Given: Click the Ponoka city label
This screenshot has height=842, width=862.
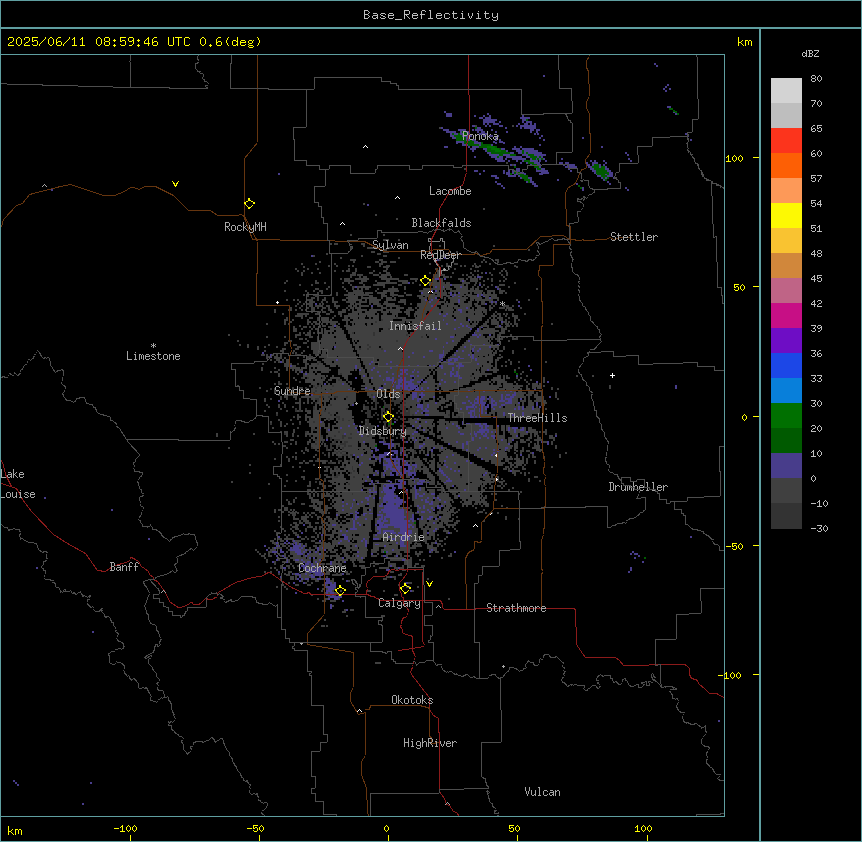Looking at the screenshot, I should click(480, 136).
